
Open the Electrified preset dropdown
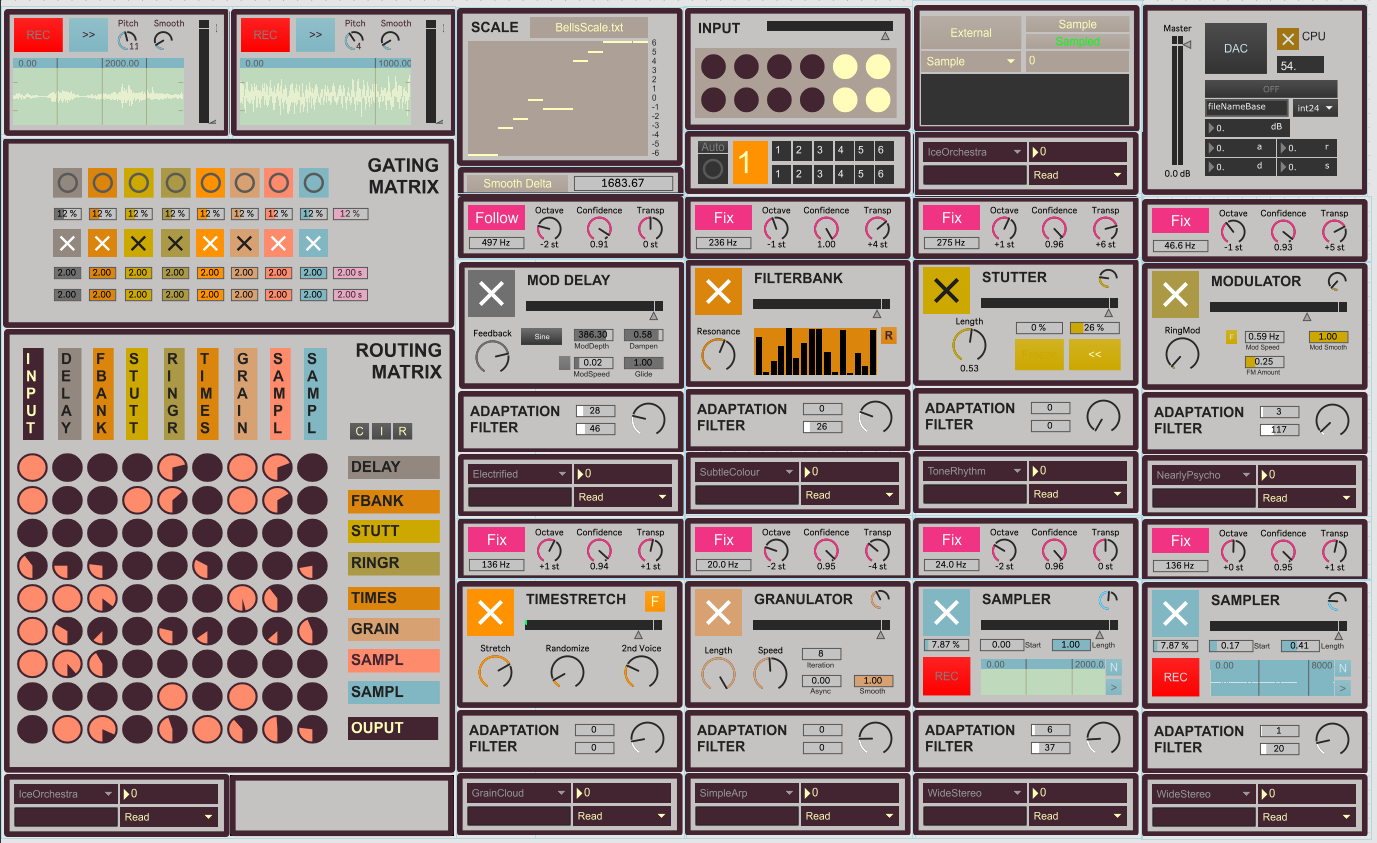[x=519, y=474]
